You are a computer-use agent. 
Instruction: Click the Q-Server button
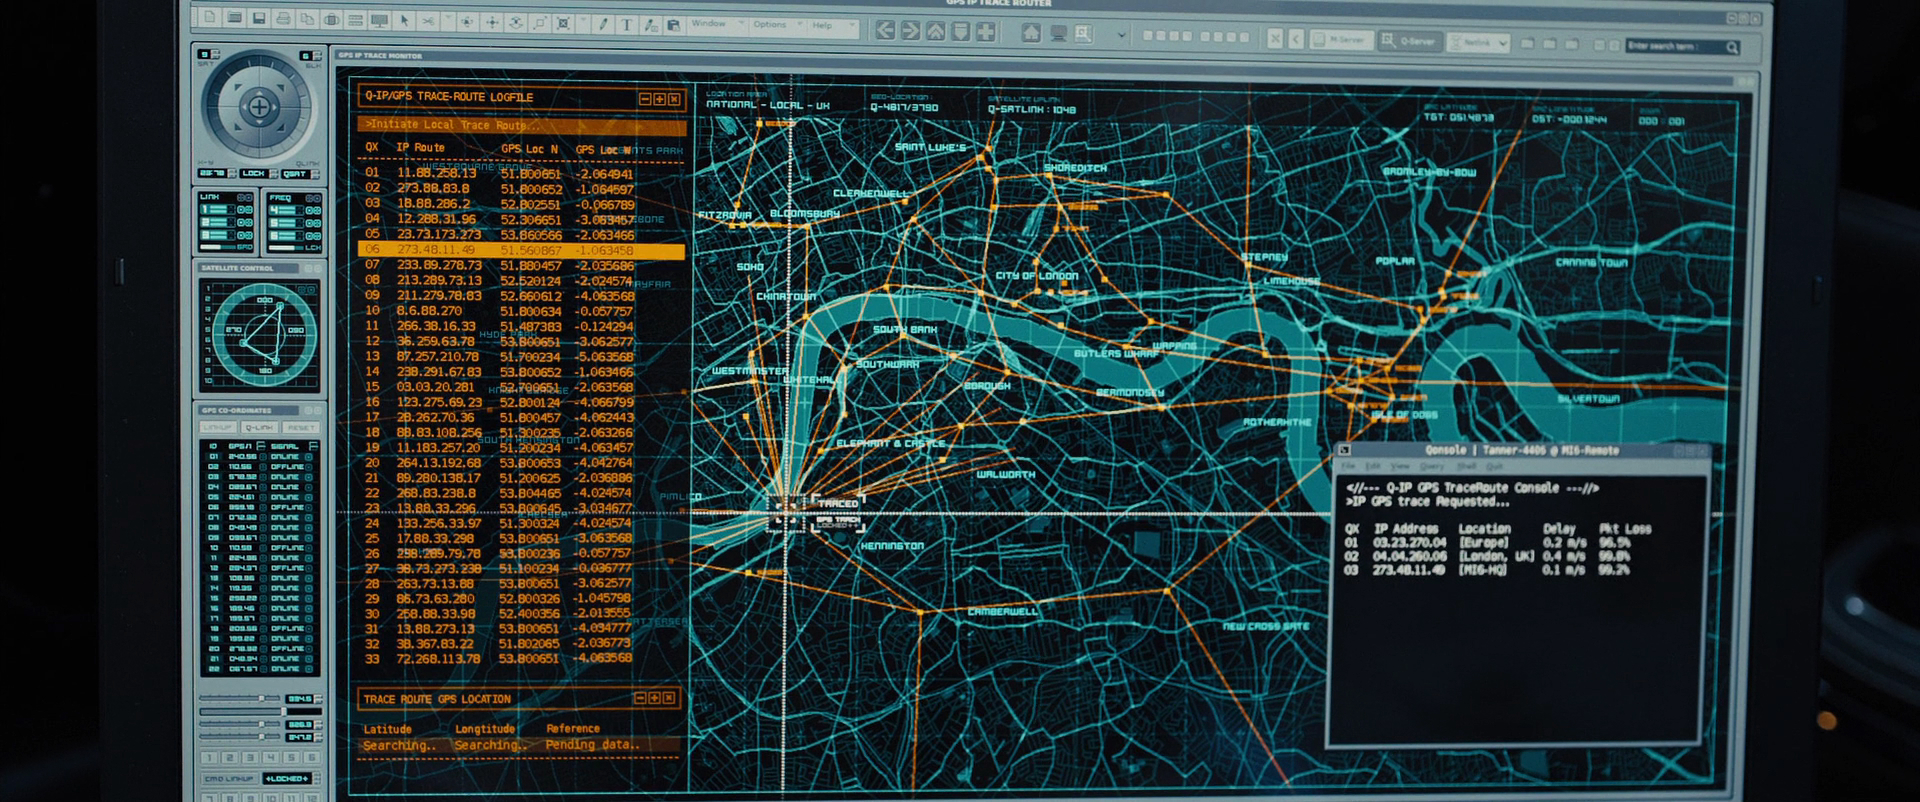pos(1411,41)
